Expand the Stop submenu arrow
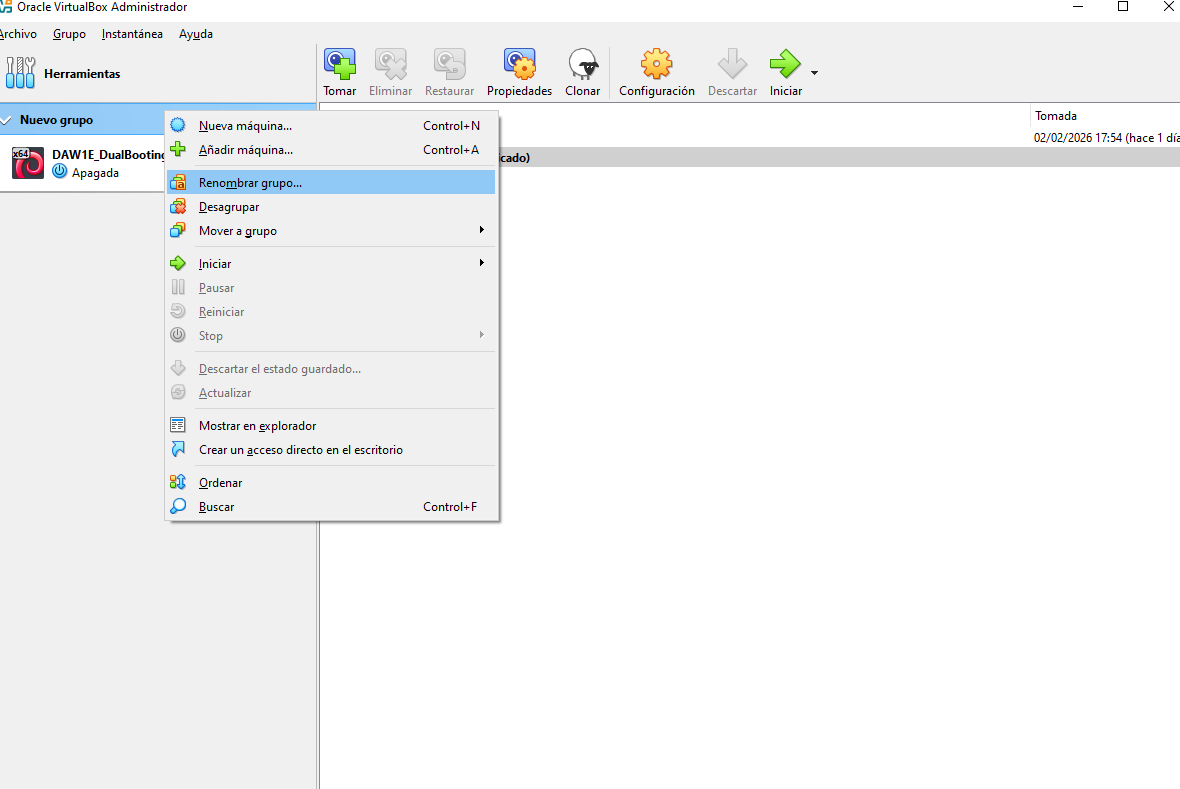 click(x=482, y=335)
